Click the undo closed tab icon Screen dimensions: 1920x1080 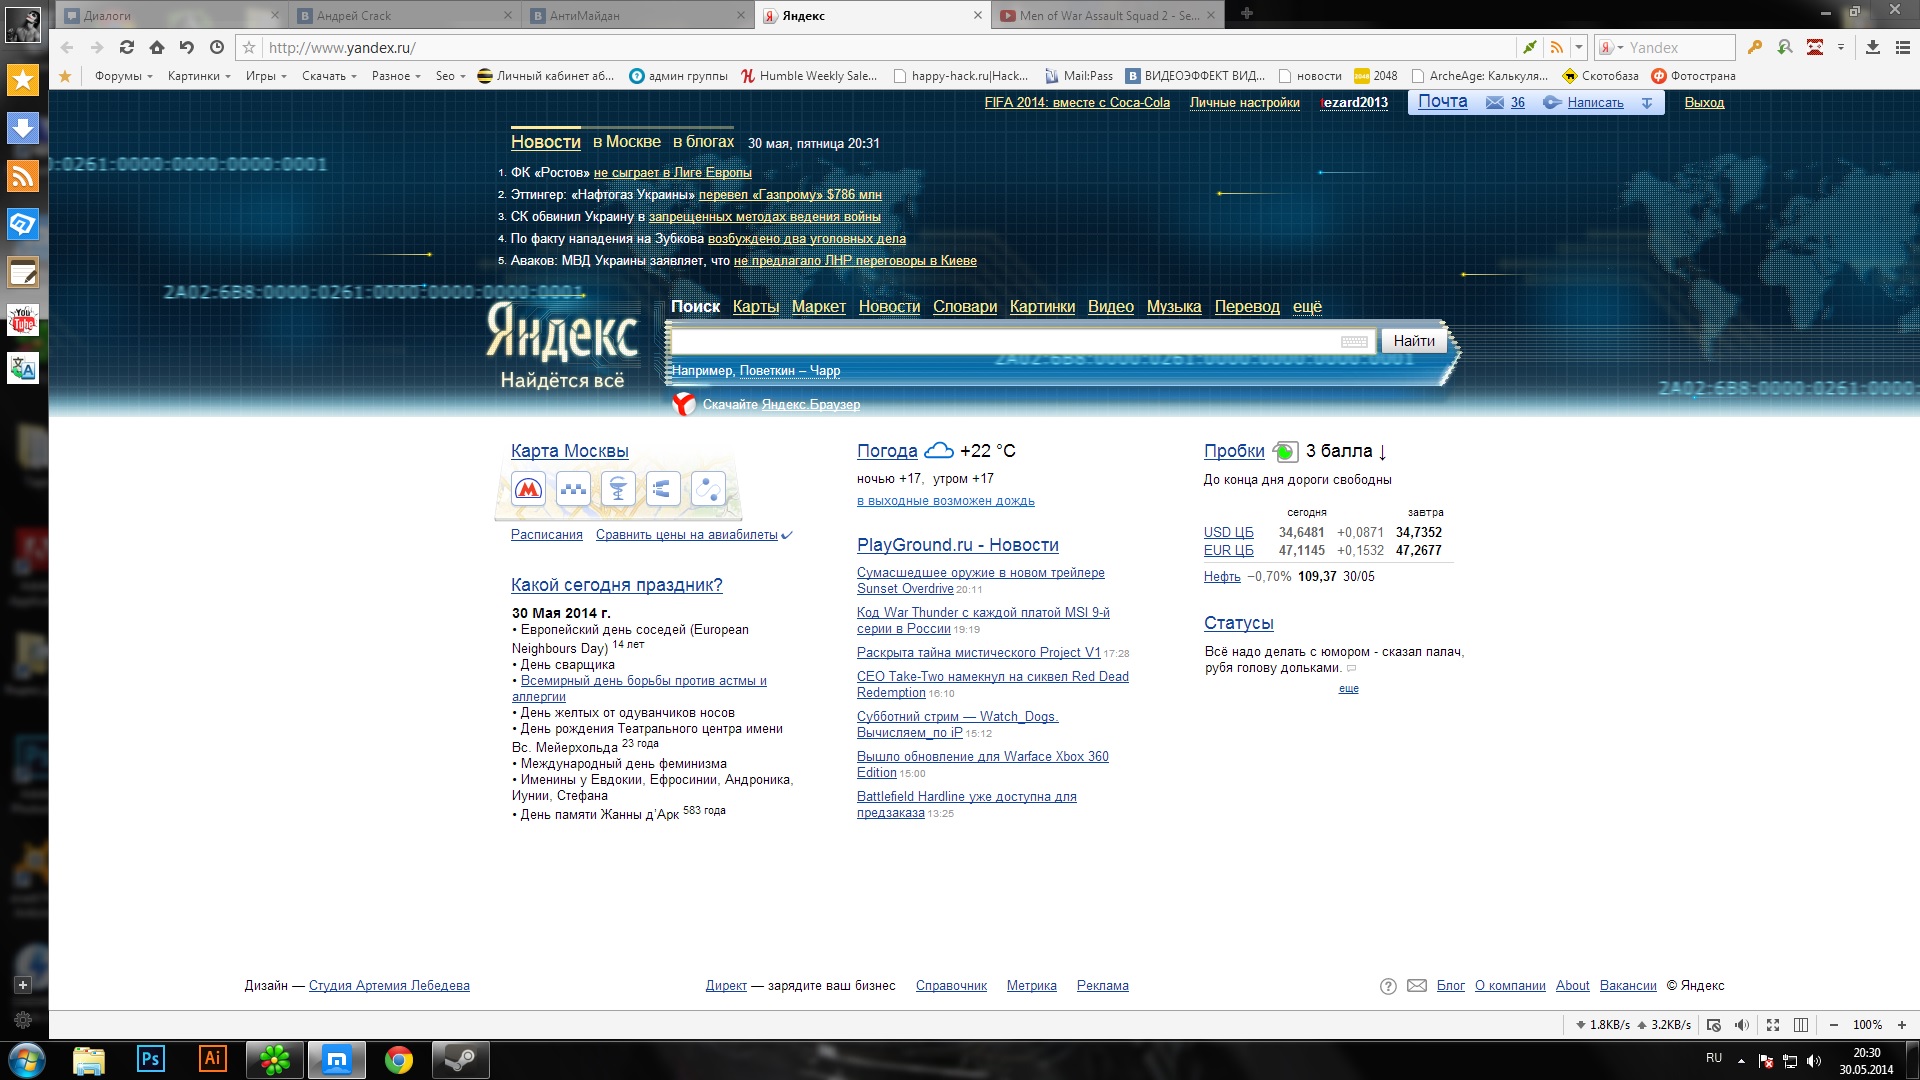coord(187,47)
